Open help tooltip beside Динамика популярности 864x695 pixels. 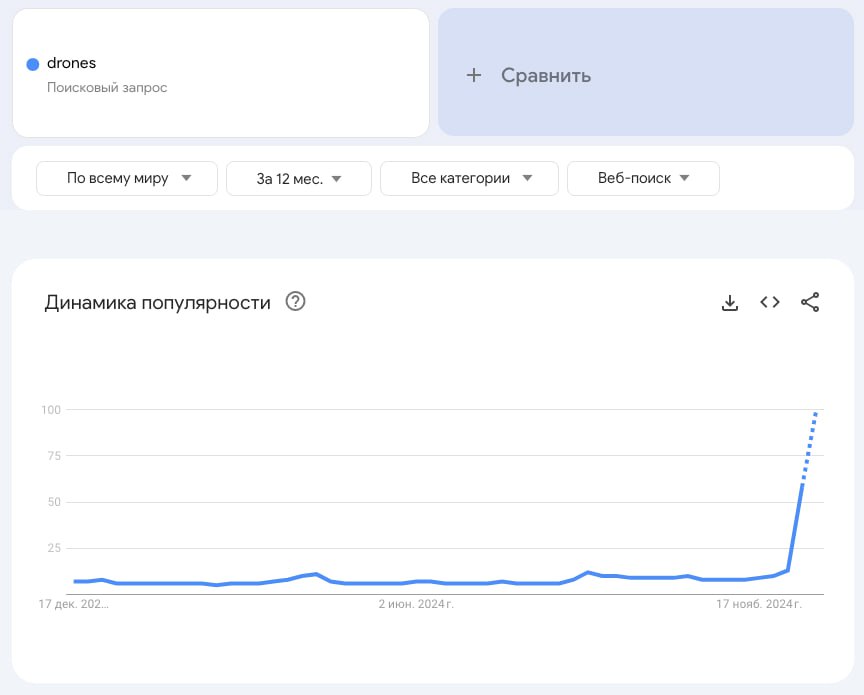pyautogui.click(x=295, y=302)
